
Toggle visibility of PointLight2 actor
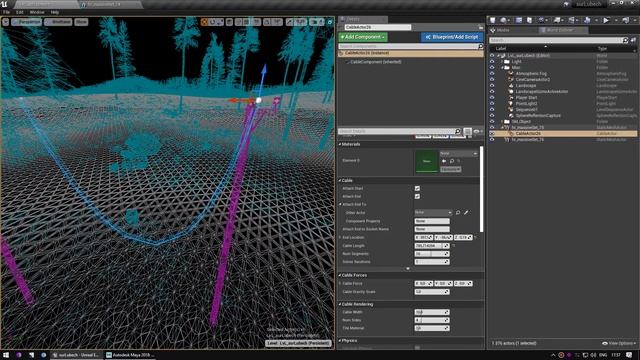pyautogui.click(x=492, y=104)
